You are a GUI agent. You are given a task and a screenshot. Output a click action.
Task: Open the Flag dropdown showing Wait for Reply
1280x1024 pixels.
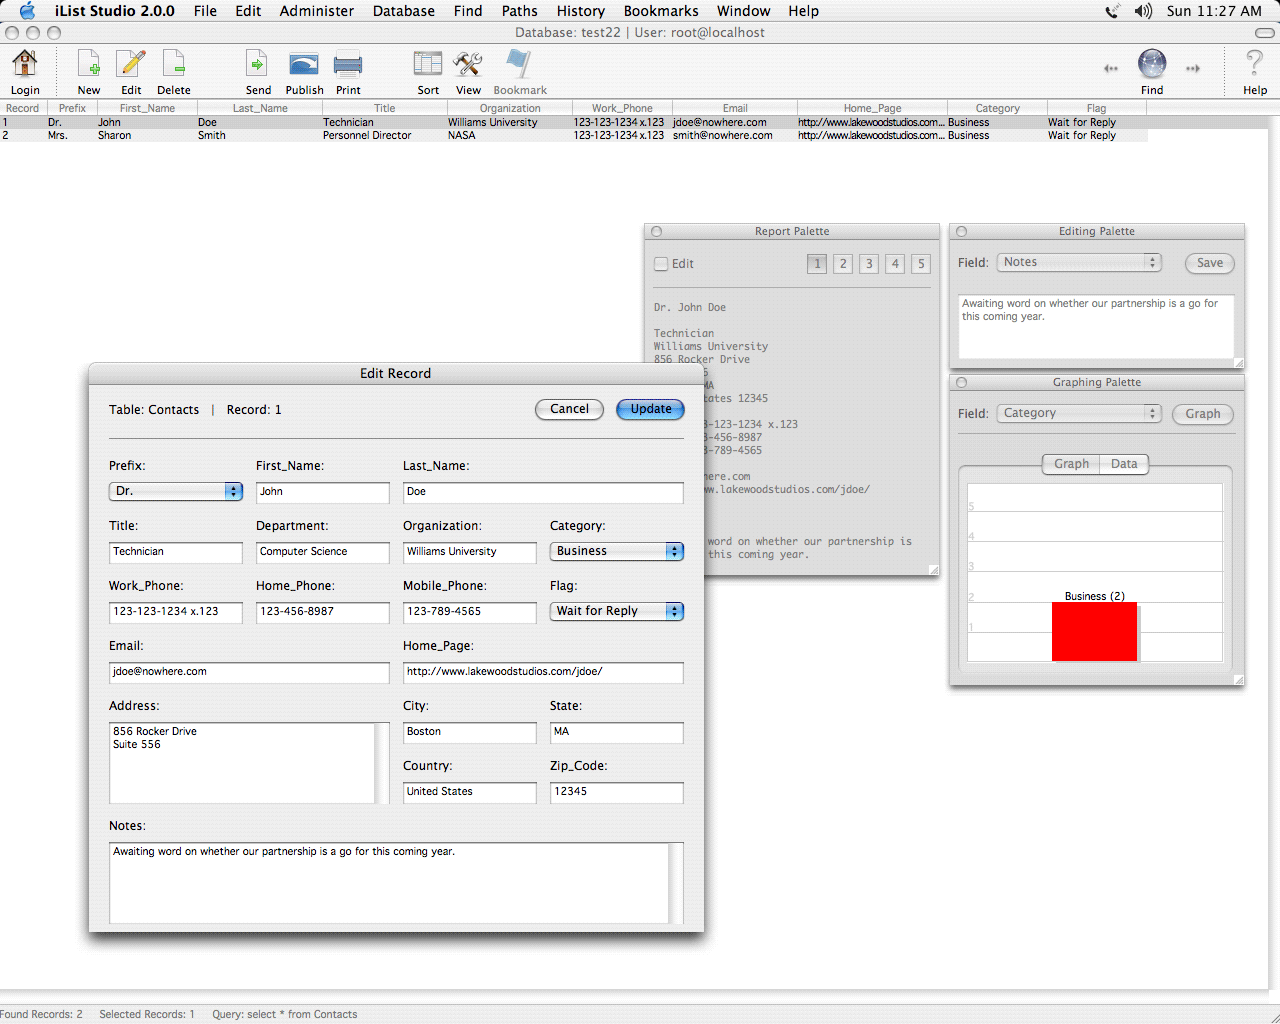pos(617,611)
